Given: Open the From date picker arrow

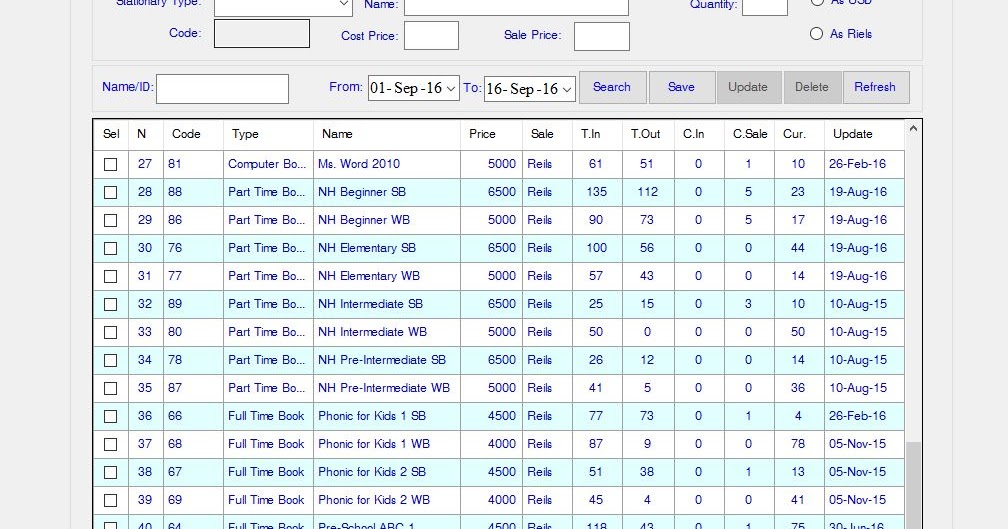Looking at the screenshot, I should click(451, 89).
